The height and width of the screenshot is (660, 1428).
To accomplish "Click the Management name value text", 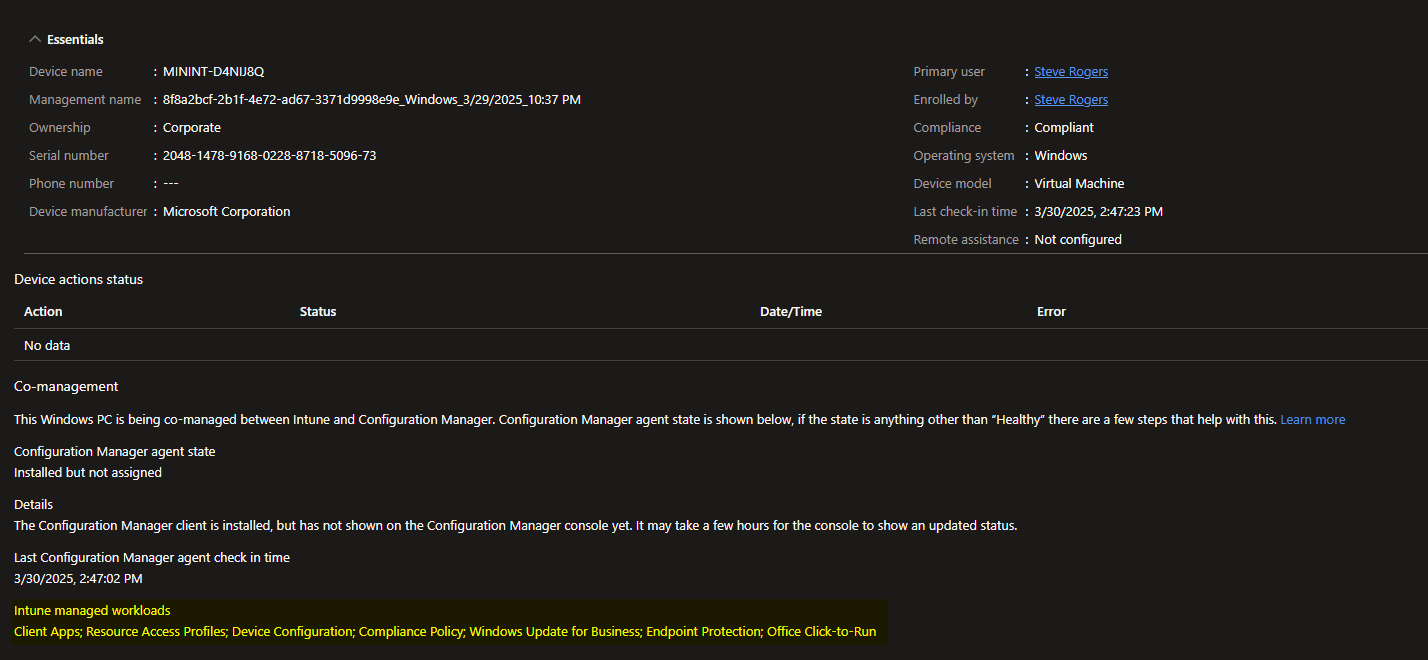I will tap(371, 100).
